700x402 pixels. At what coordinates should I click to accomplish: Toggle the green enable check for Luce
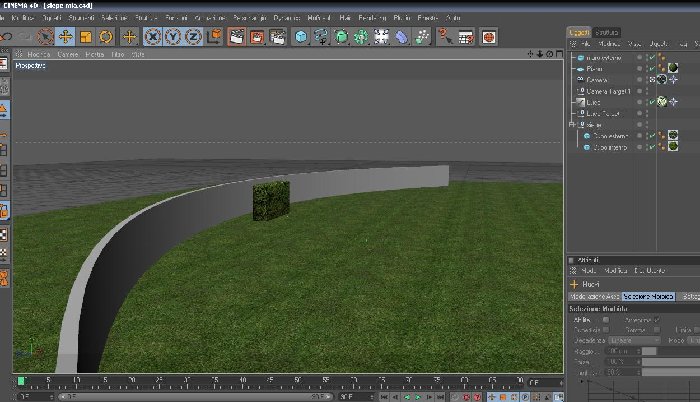652,102
